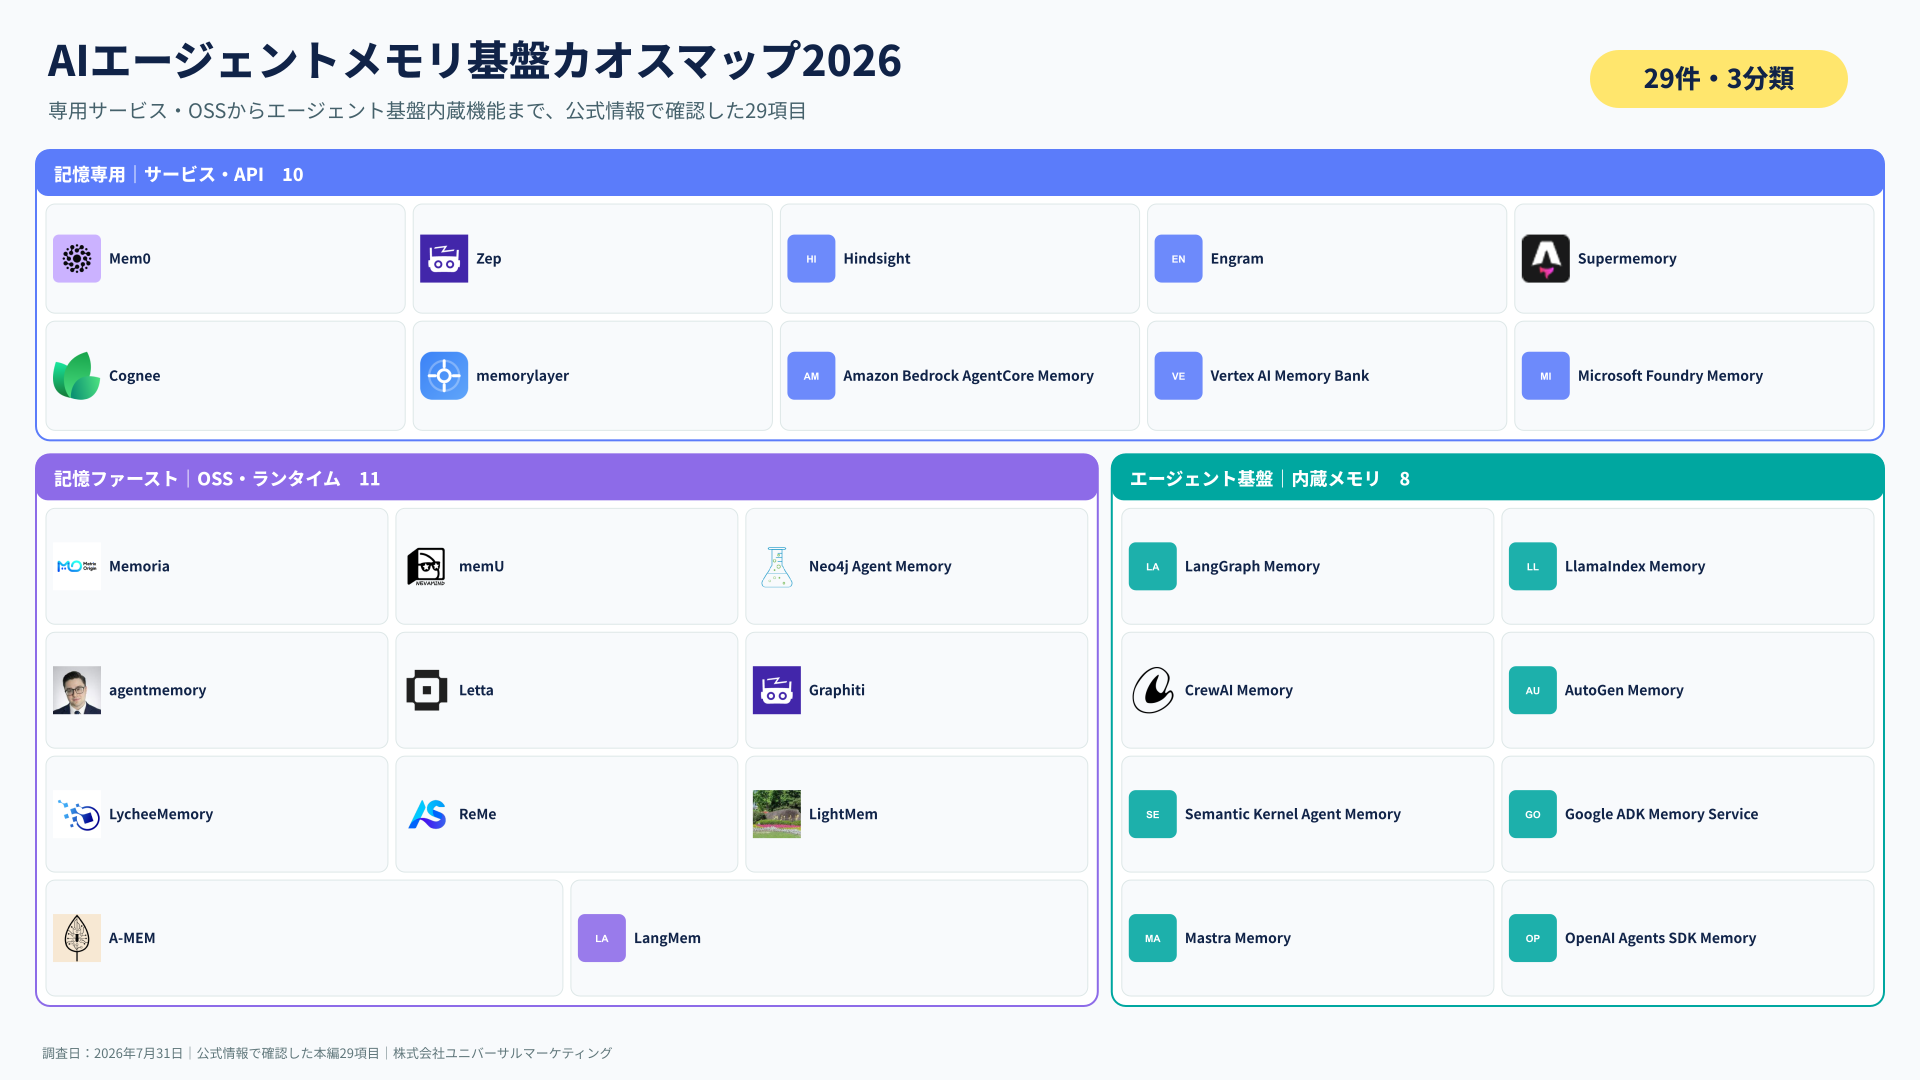Viewport: 1920px width, 1080px height.
Task: Click the LangMem name text
Action: coord(667,938)
